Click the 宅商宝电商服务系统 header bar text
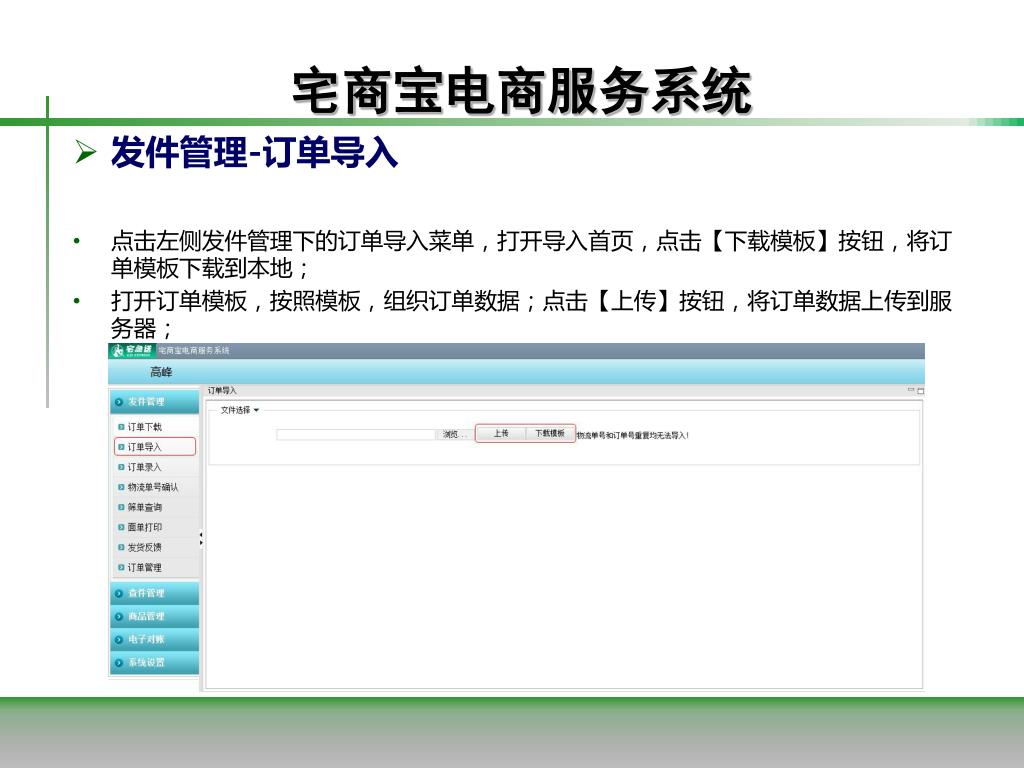This screenshot has width=1024, height=768. (x=194, y=351)
